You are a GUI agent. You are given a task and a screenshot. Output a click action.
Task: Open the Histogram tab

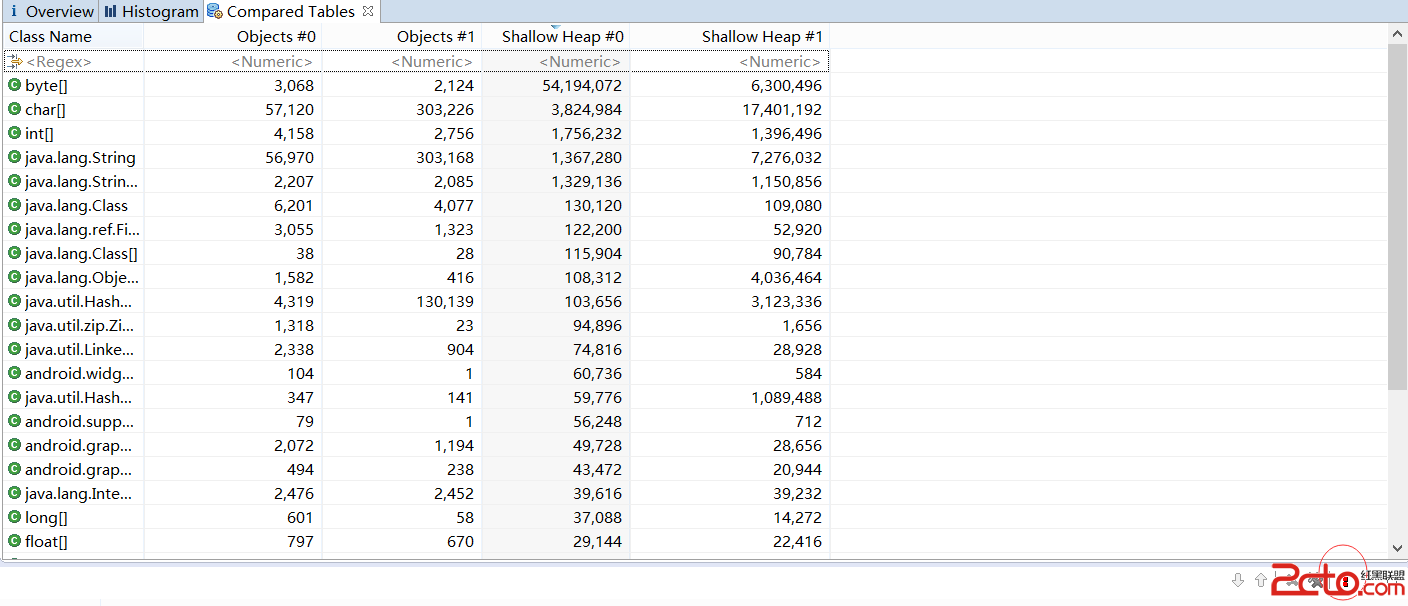pyautogui.click(x=151, y=12)
